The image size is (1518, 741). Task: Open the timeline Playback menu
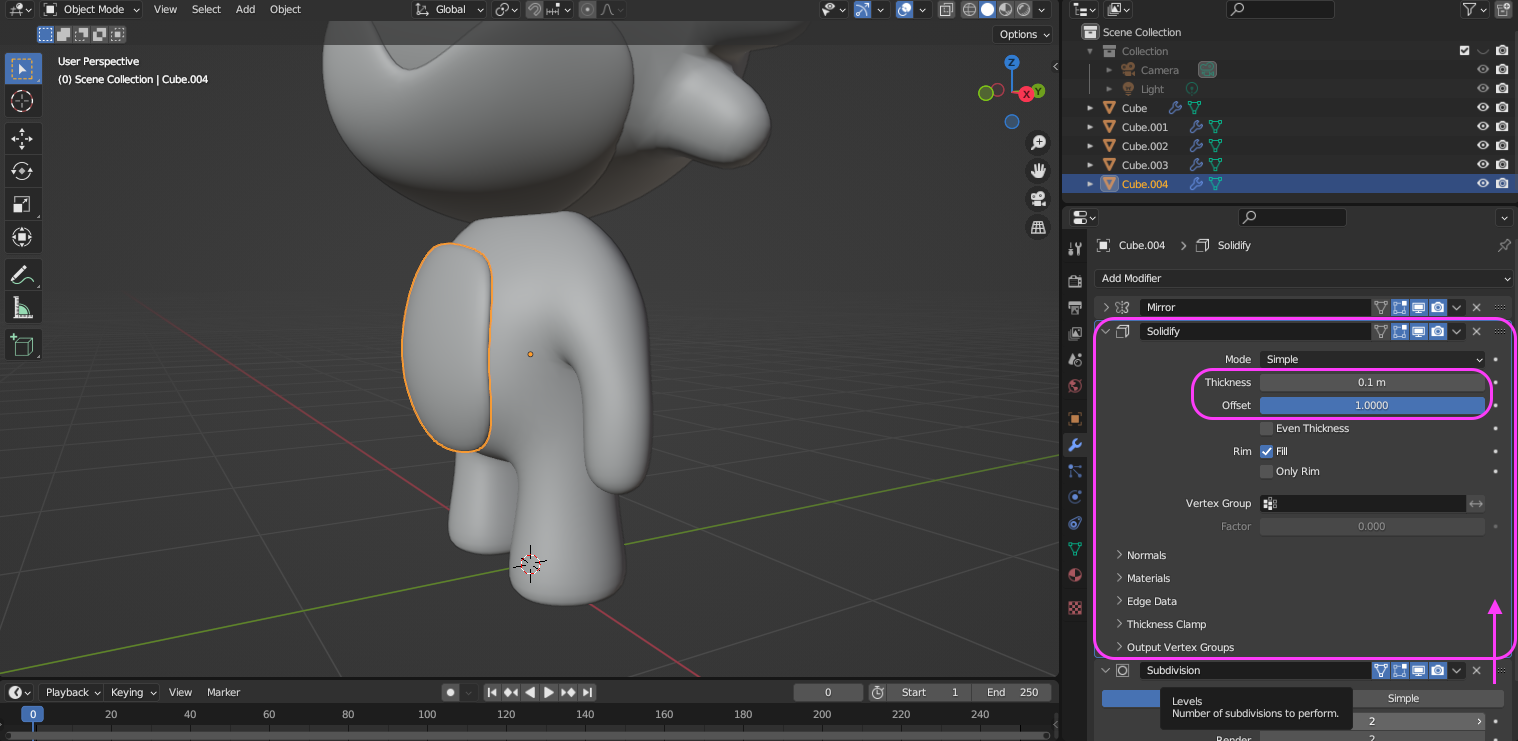[72, 692]
